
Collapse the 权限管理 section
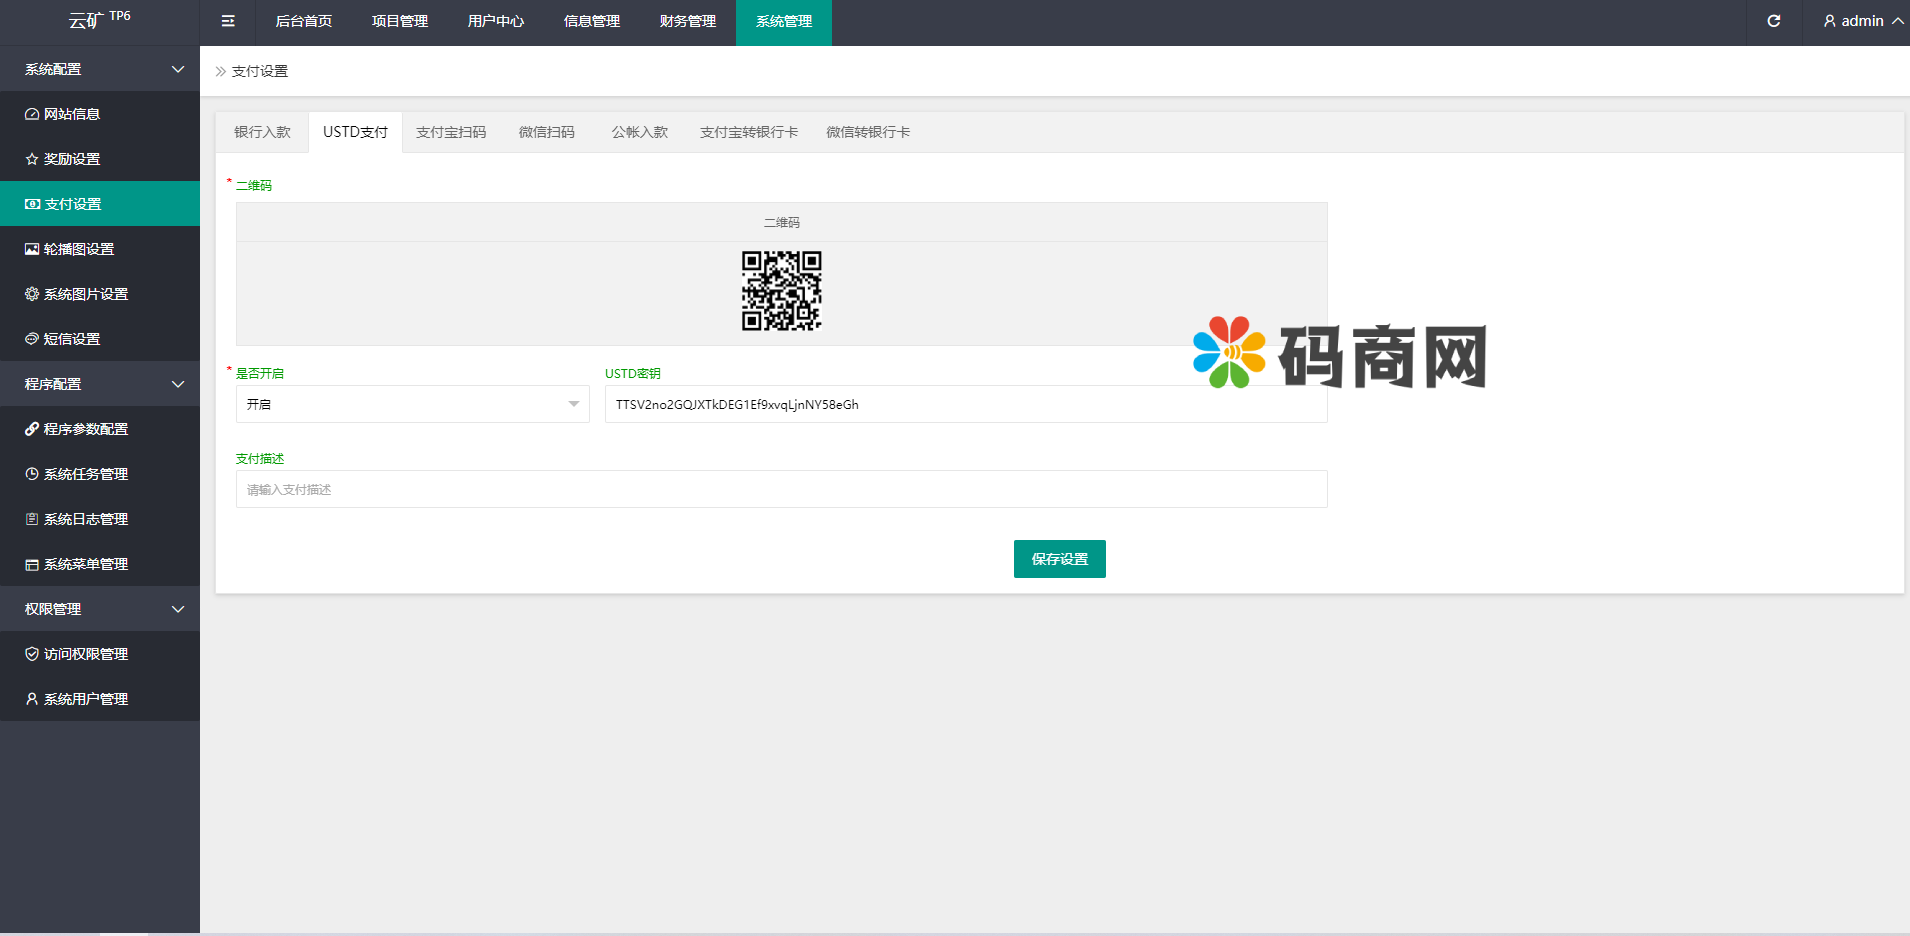(x=100, y=608)
